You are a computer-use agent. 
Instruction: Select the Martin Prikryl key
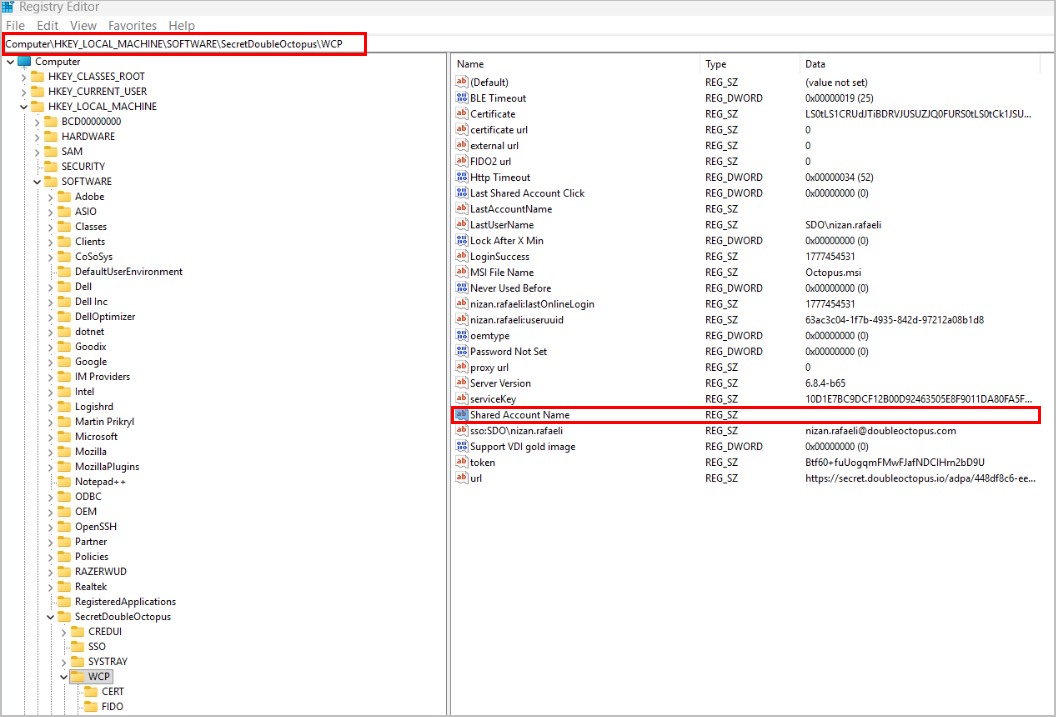(104, 421)
